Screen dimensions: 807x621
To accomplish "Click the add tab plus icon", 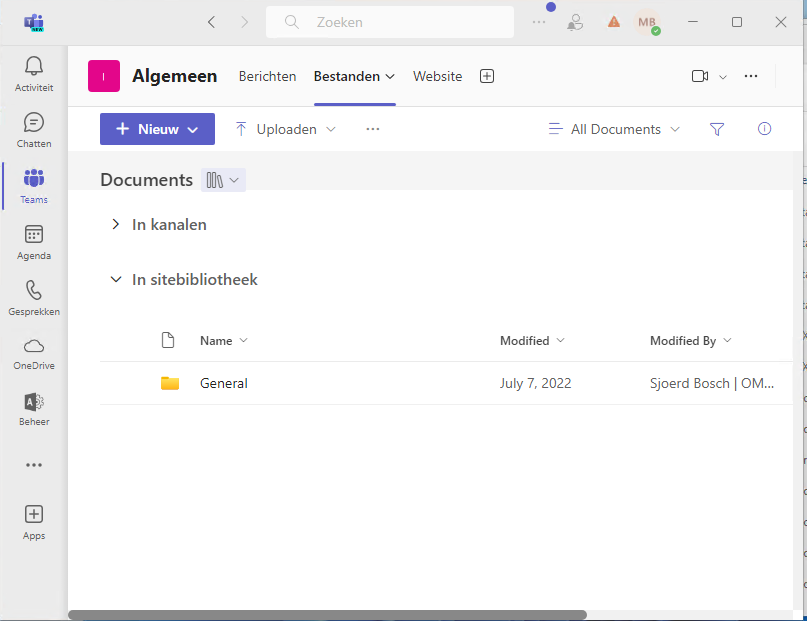I will [487, 76].
